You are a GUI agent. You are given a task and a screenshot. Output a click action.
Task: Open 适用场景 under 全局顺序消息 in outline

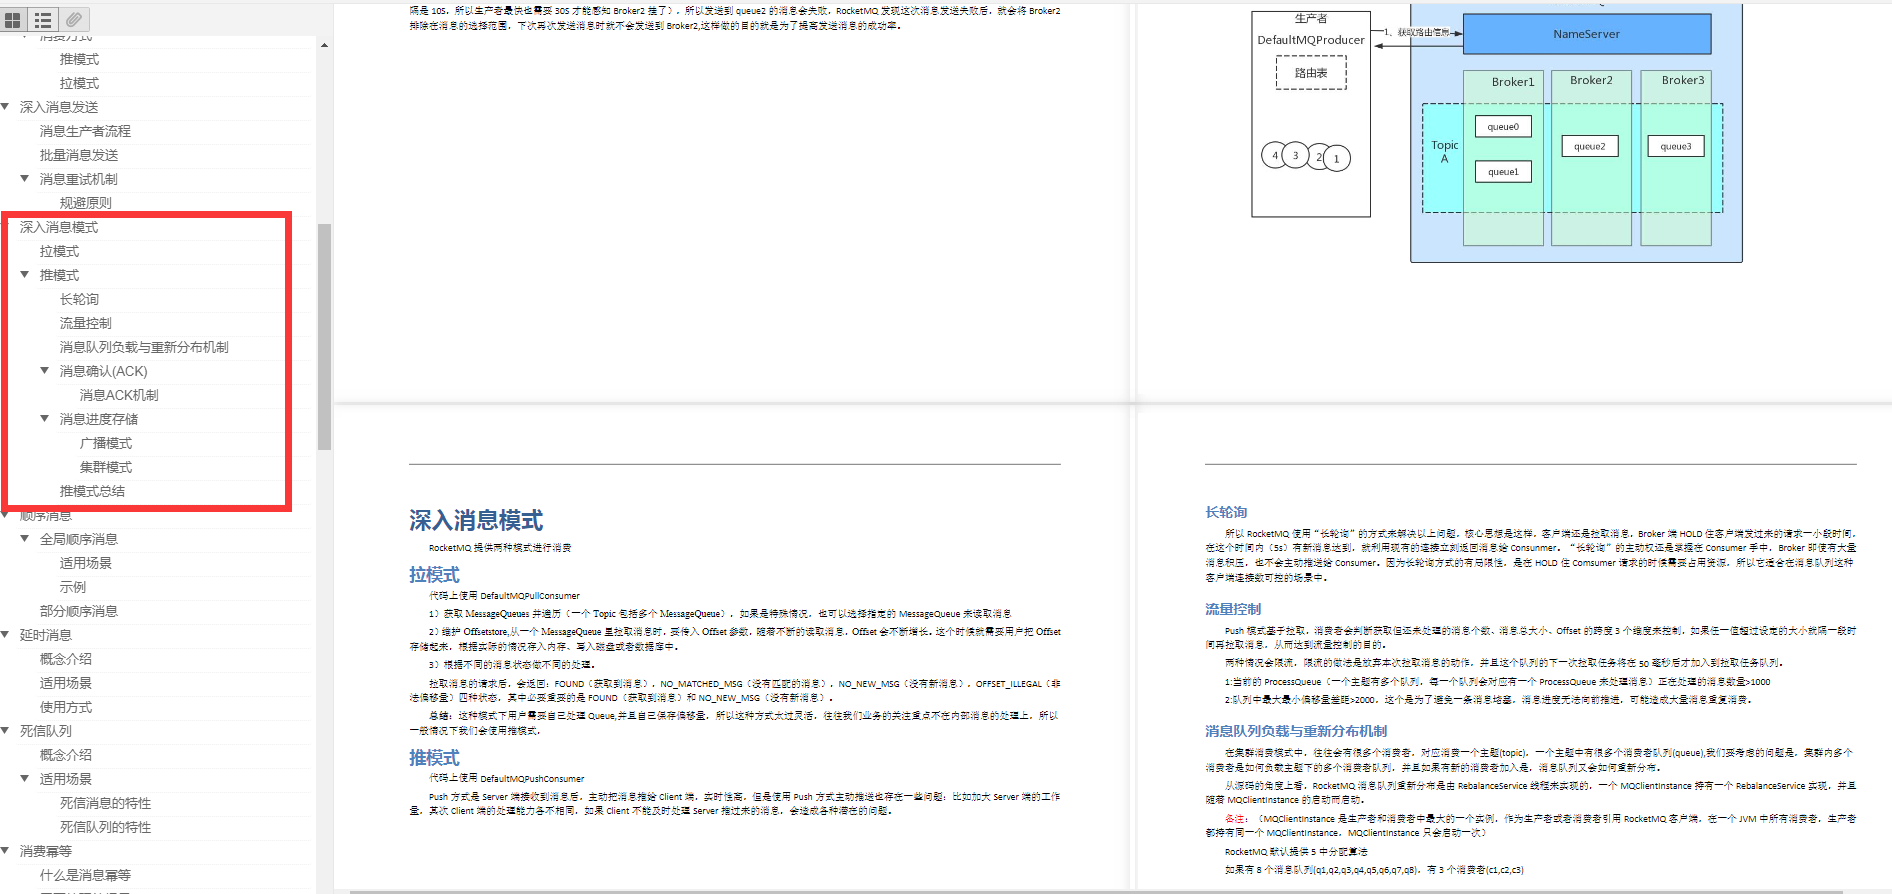pos(86,563)
